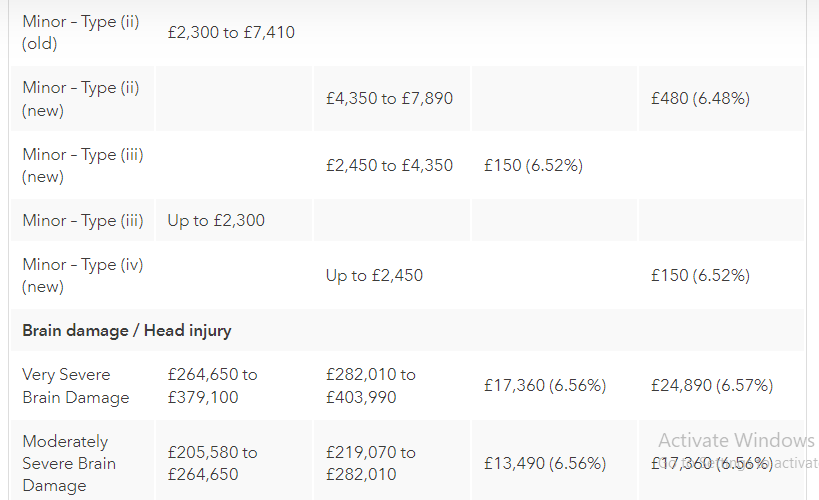This screenshot has width=819, height=500.
Task: Select the "Up to £2,300" cell
Action: 216,220
